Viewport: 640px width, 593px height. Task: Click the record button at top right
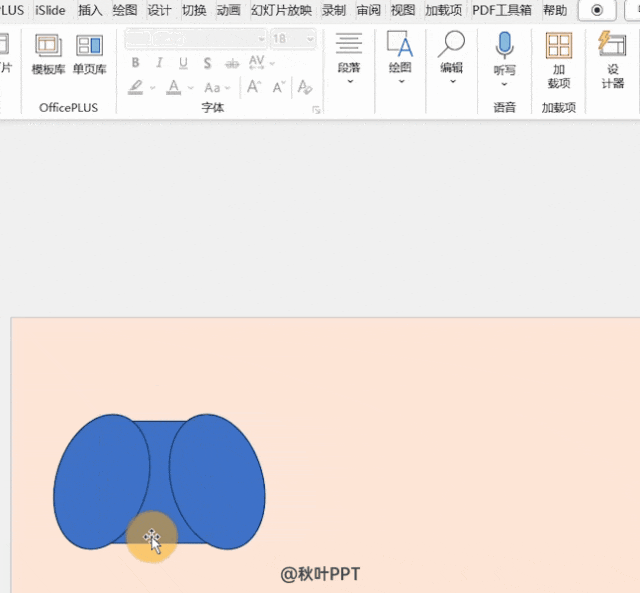597,10
